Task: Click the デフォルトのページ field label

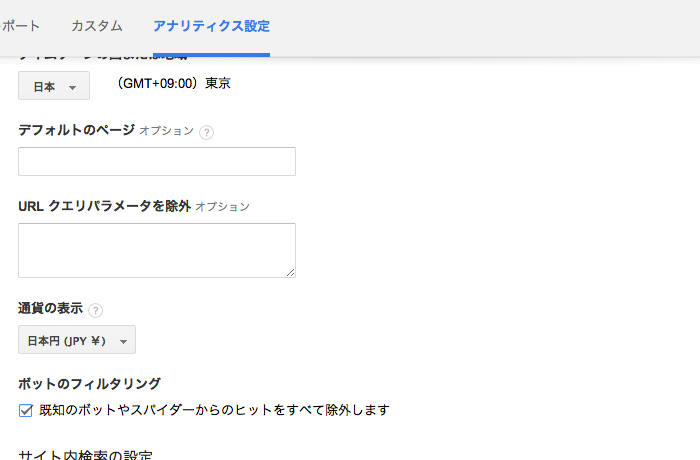Action: [x=76, y=130]
